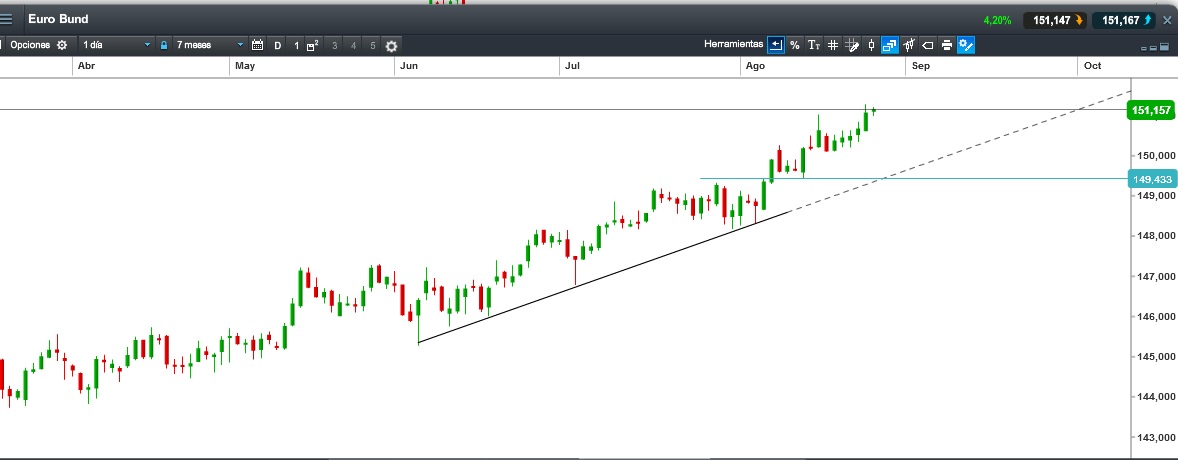Click the 145,000 price axis label
The width and height of the screenshot is (1178, 460).
[1155, 356]
